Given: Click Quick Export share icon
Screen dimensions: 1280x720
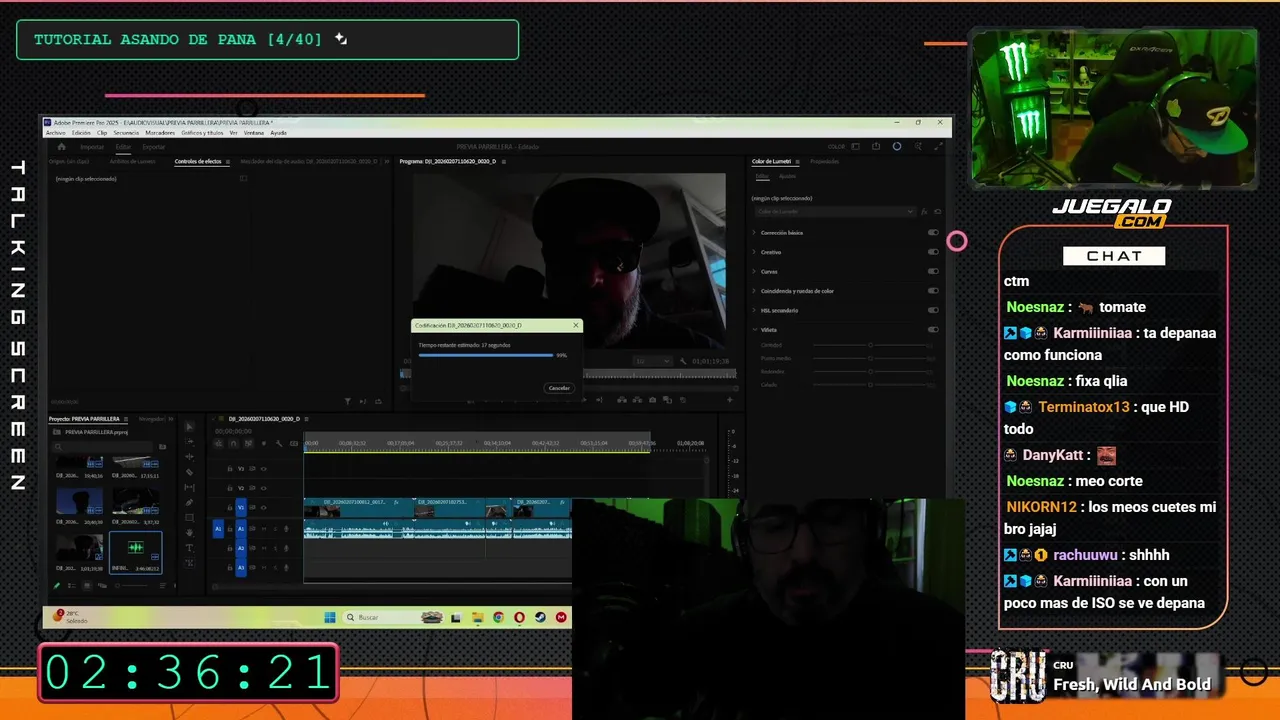Looking at the screenshot, I should click(876, 147).
